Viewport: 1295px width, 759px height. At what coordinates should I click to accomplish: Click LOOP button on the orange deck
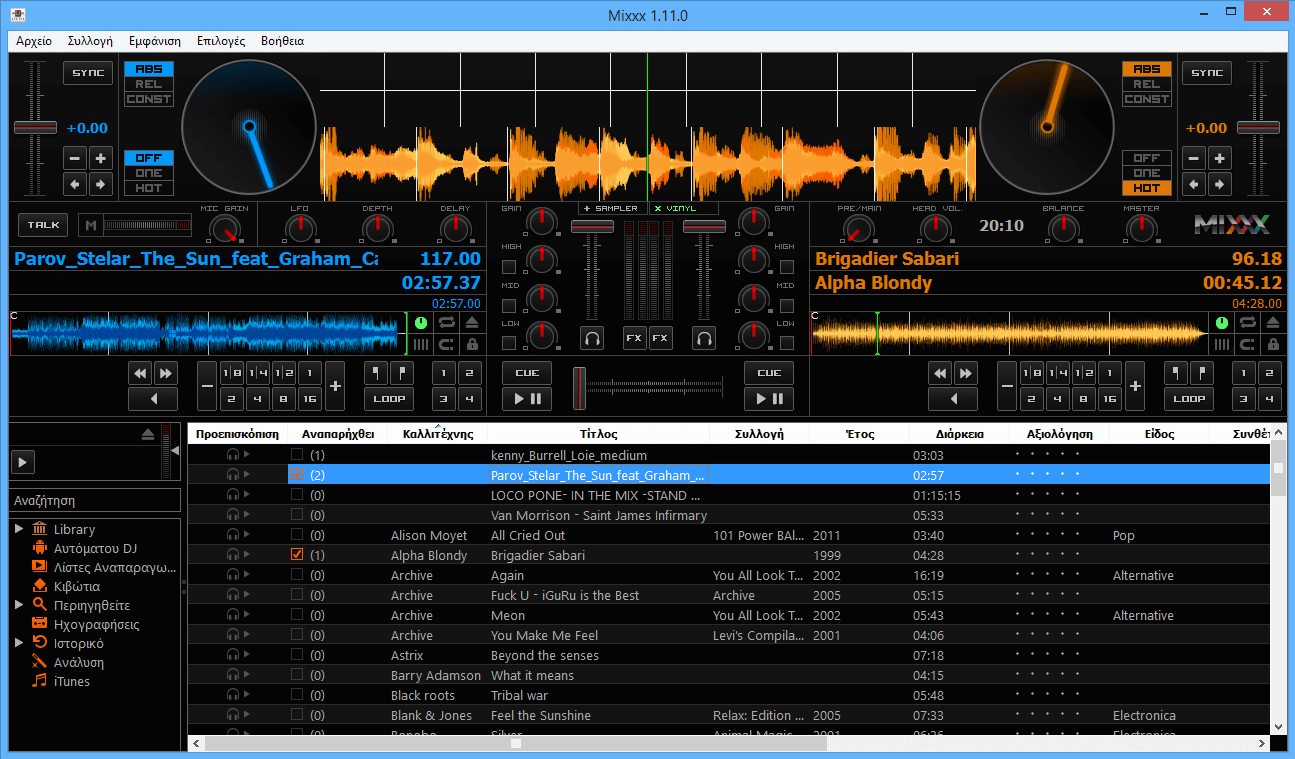(x=1189, y=399)
